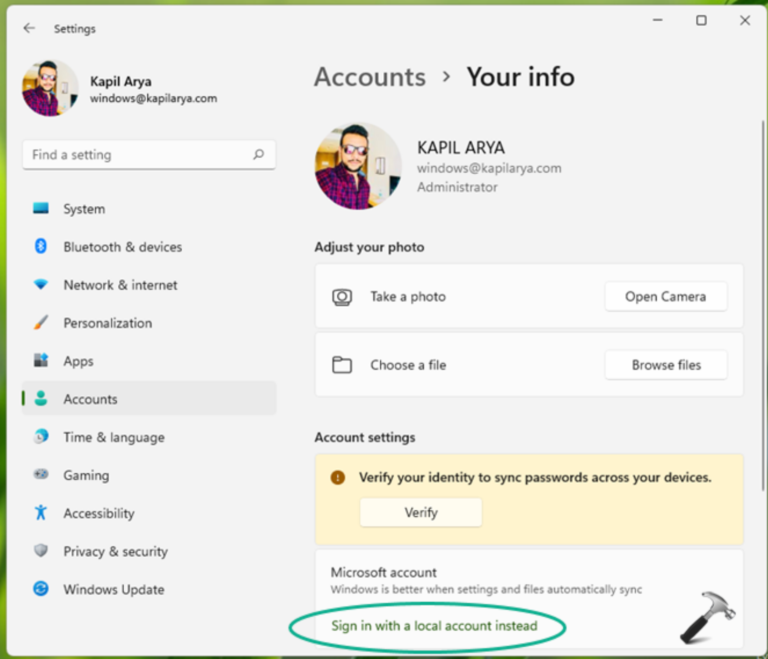Click the camera icon beside Take a photo
The width and height of the screenshot is (768, 659).
tap(342, 297)
